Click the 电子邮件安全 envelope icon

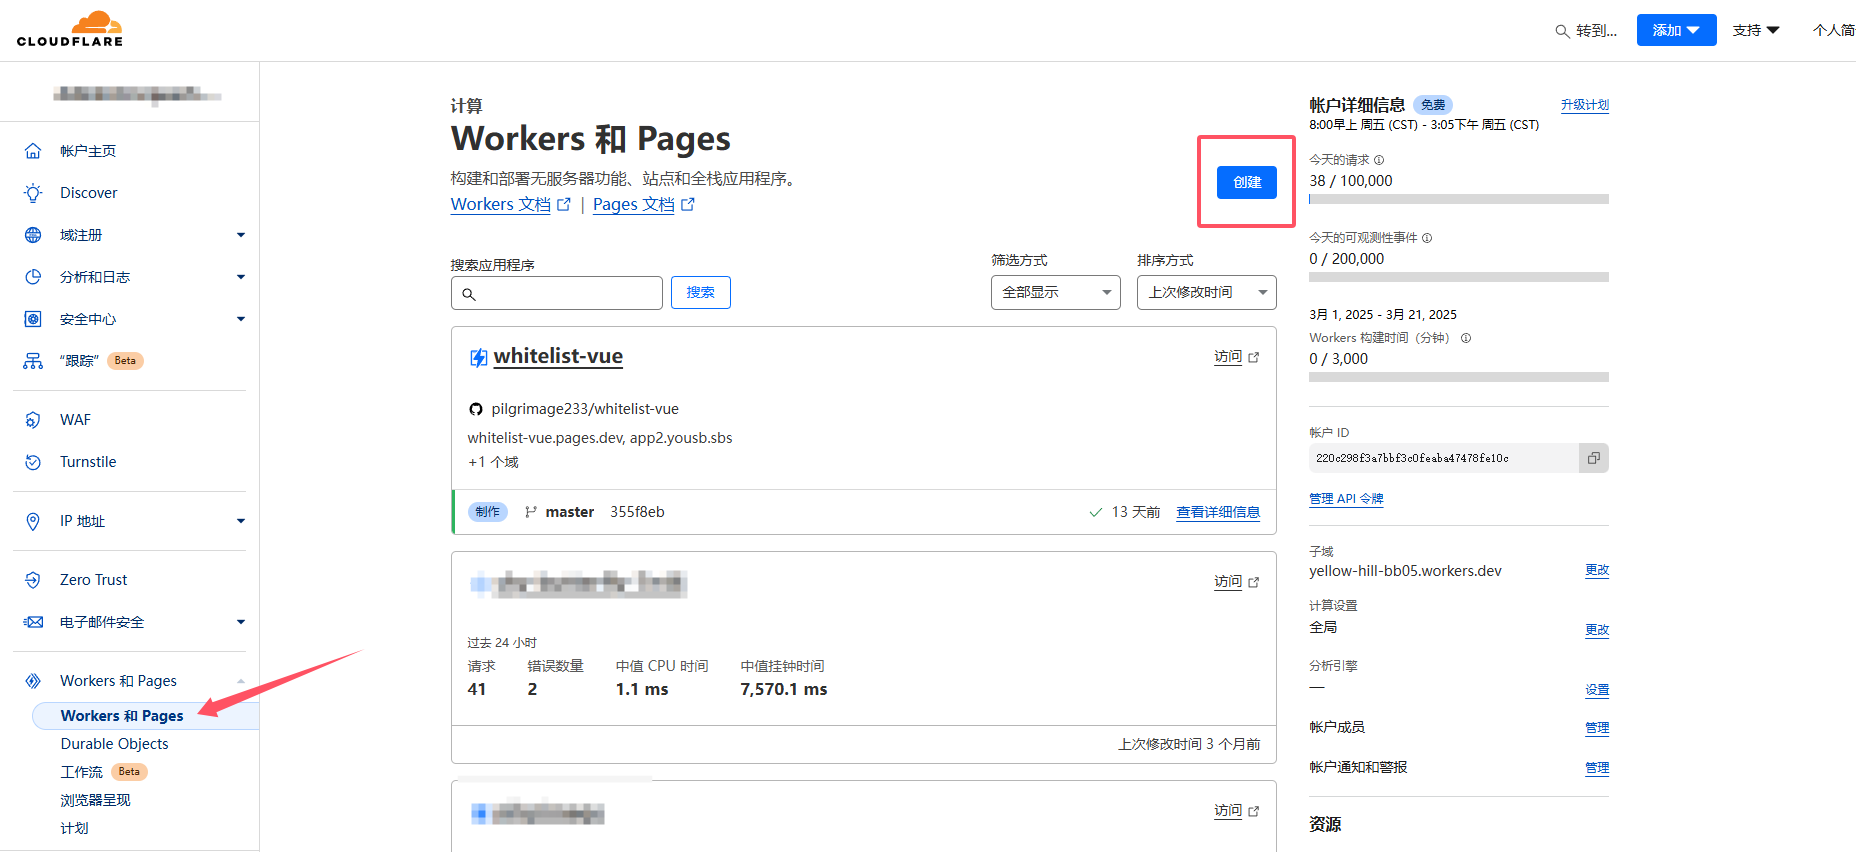coord(33,622)
